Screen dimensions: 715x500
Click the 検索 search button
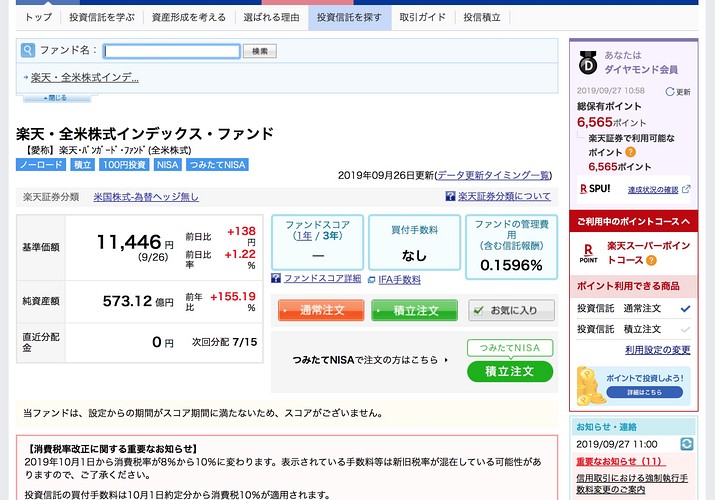point(260,51)
